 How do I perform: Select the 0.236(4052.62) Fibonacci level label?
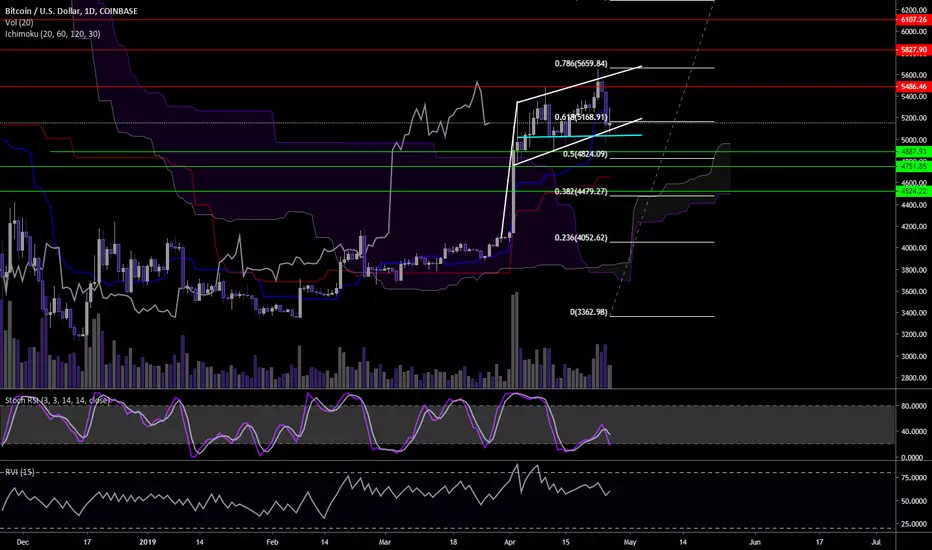[581, 238]
